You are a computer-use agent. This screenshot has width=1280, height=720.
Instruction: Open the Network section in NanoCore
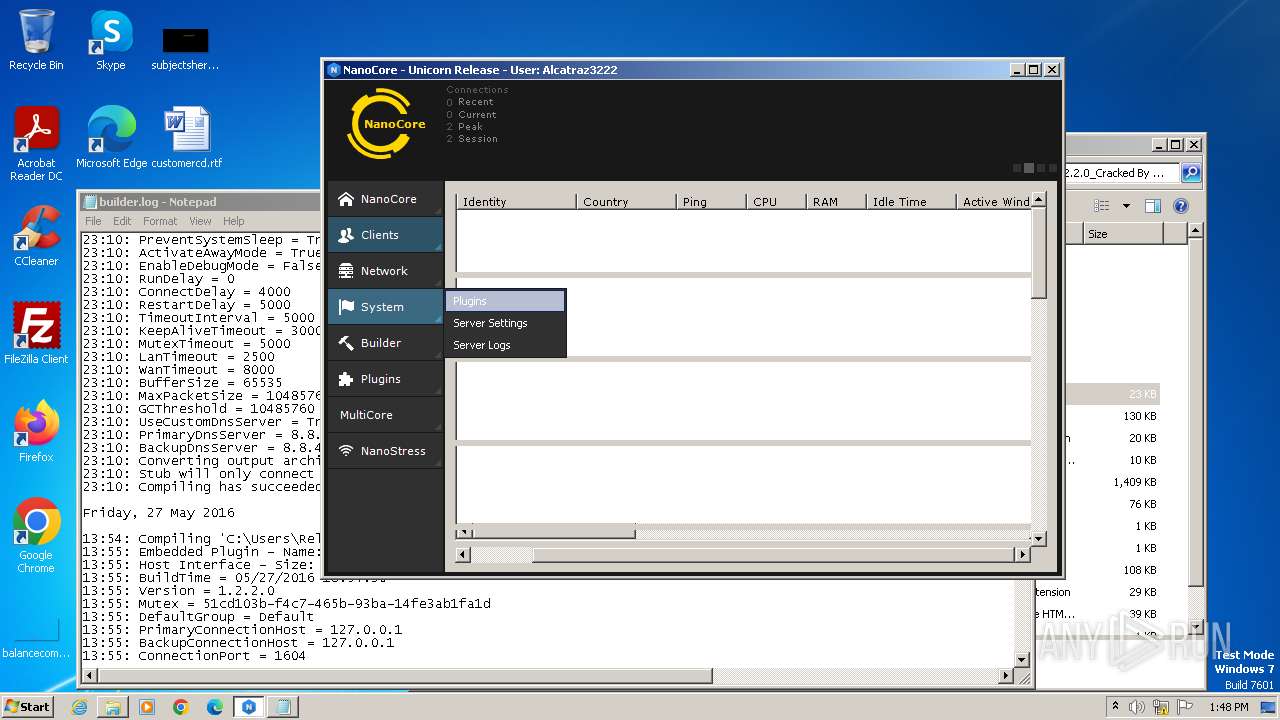pos(385,271)
